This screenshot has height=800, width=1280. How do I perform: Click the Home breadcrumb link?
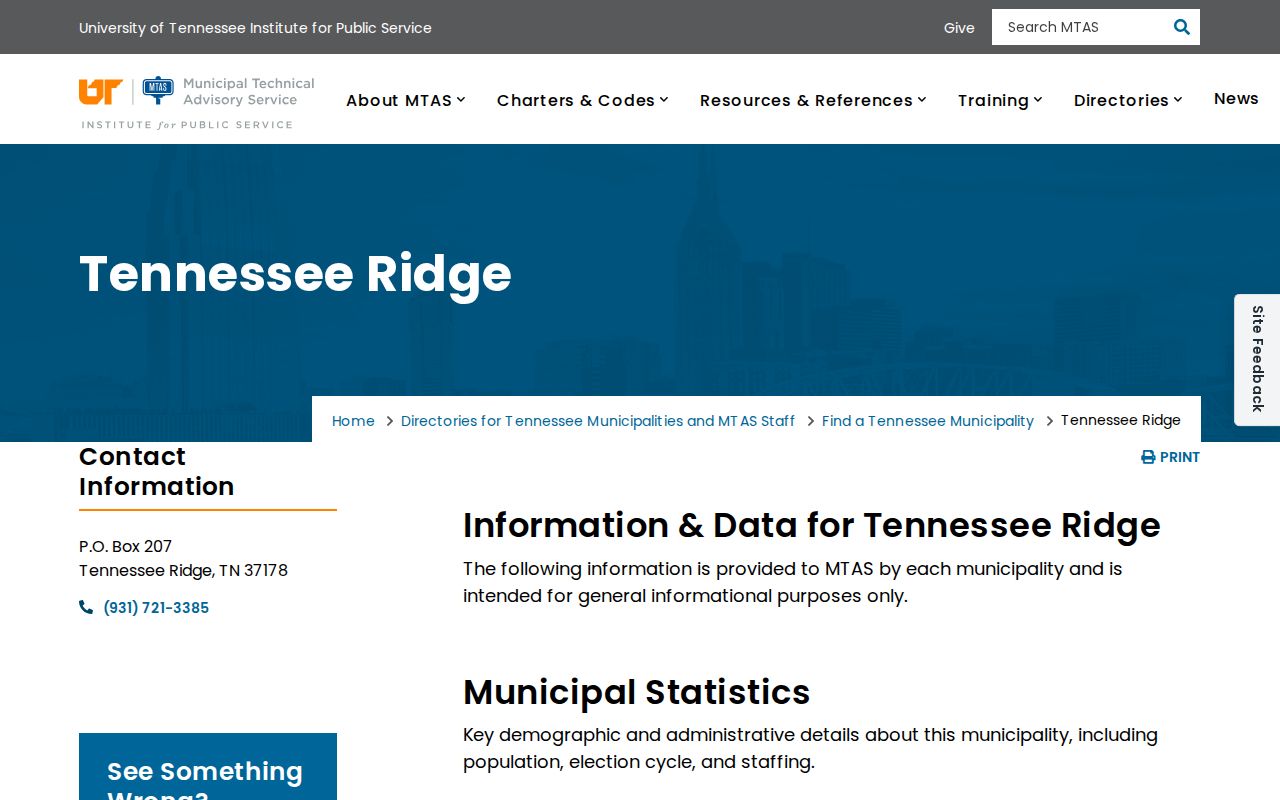(x=353, y=421)
